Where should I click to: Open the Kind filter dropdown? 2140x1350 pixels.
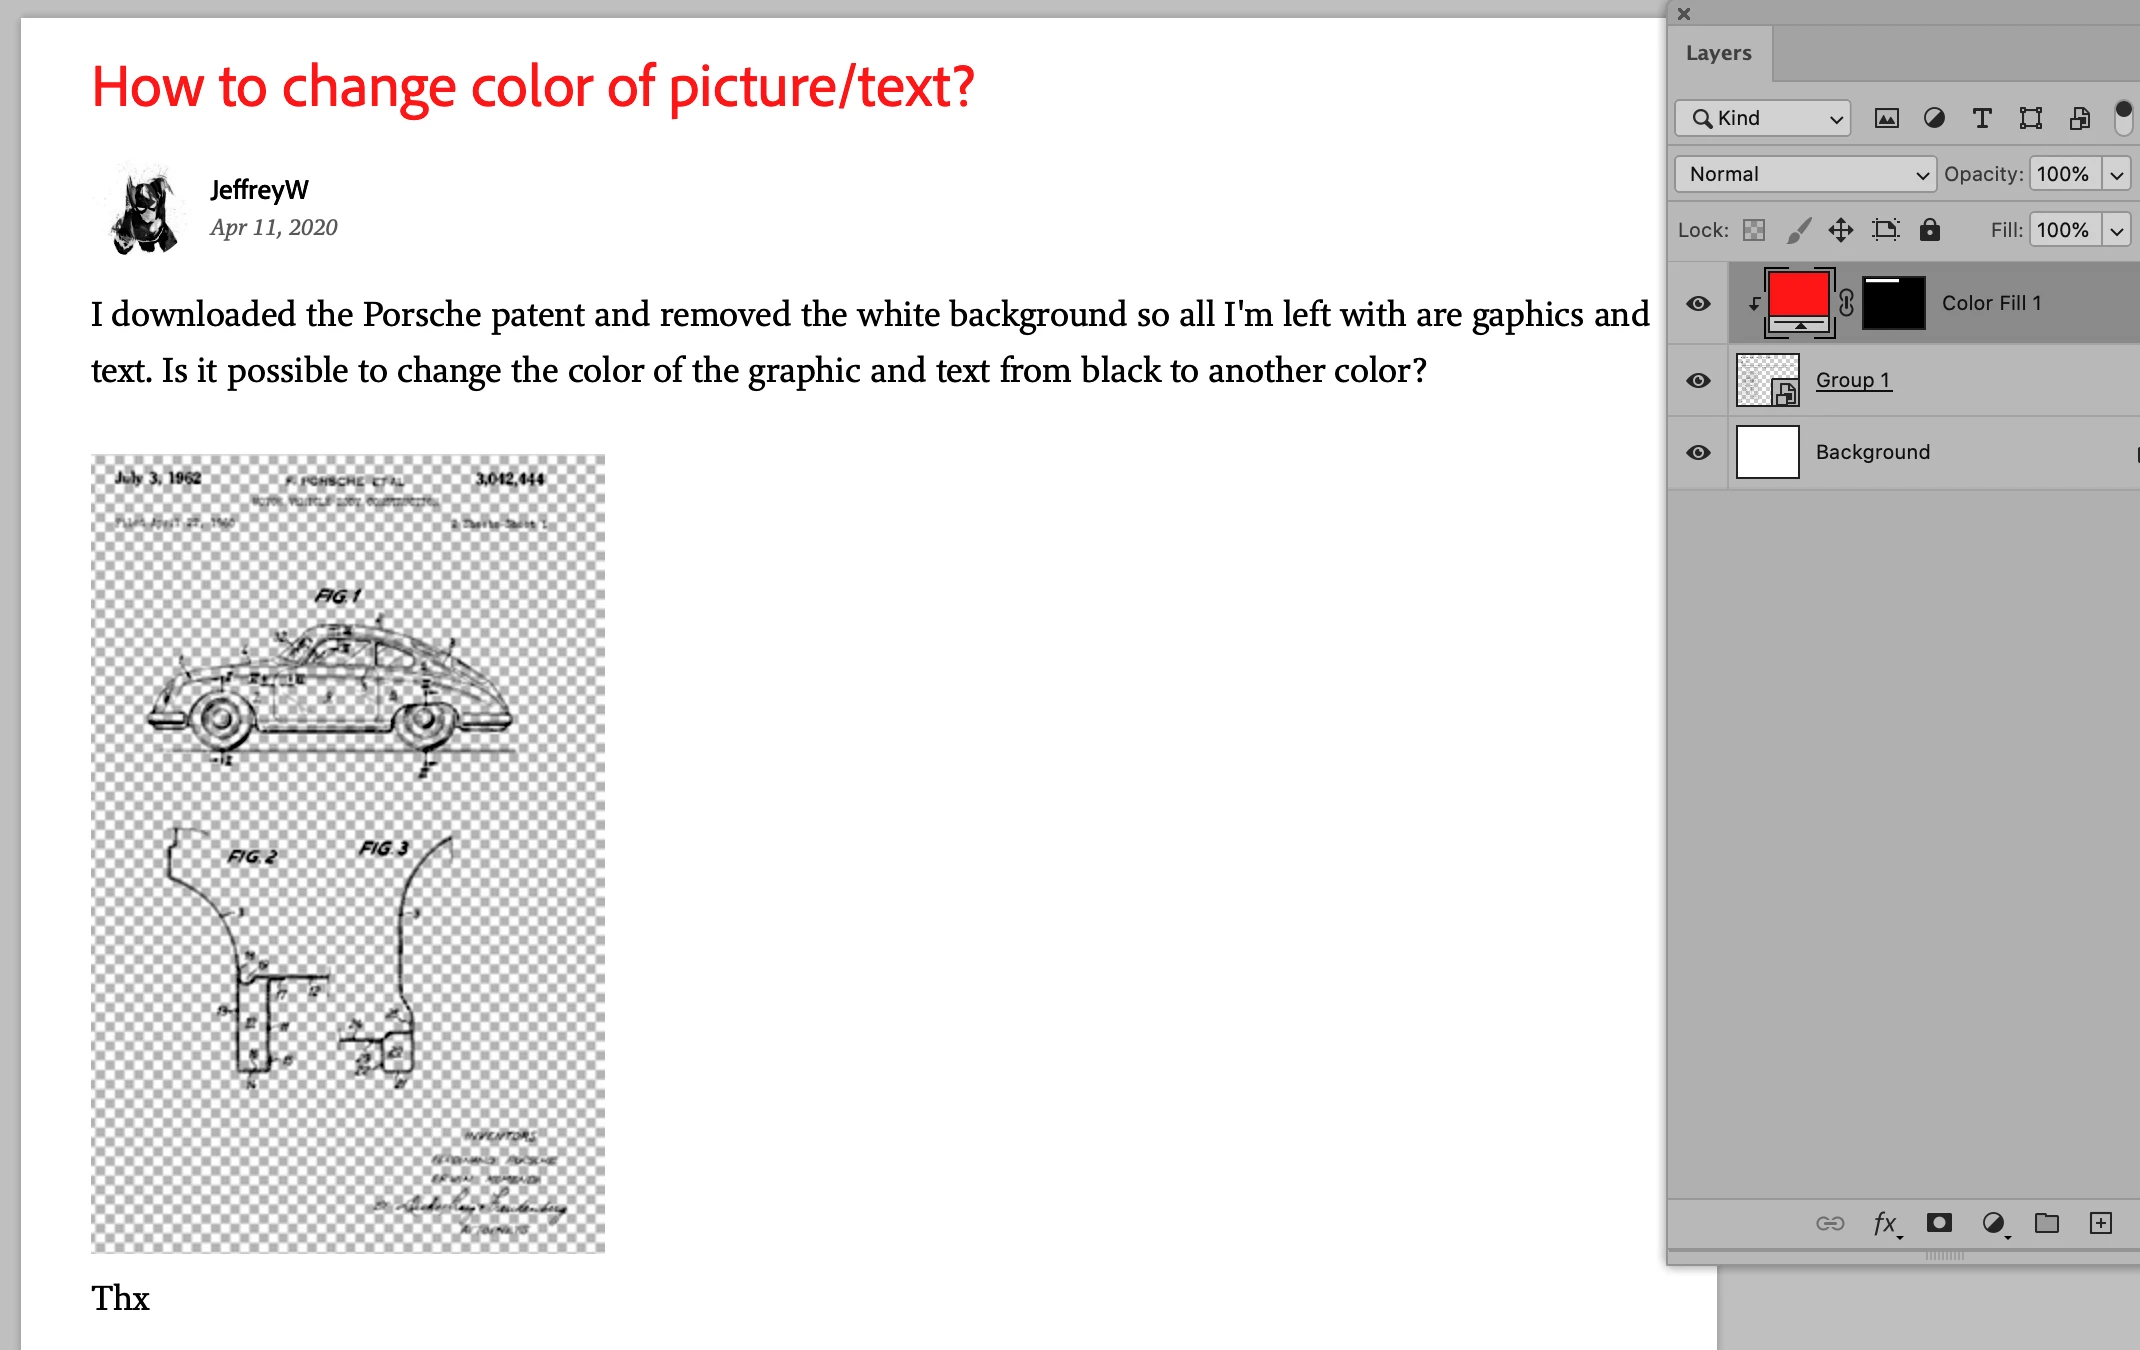(x=1763, y=118)
